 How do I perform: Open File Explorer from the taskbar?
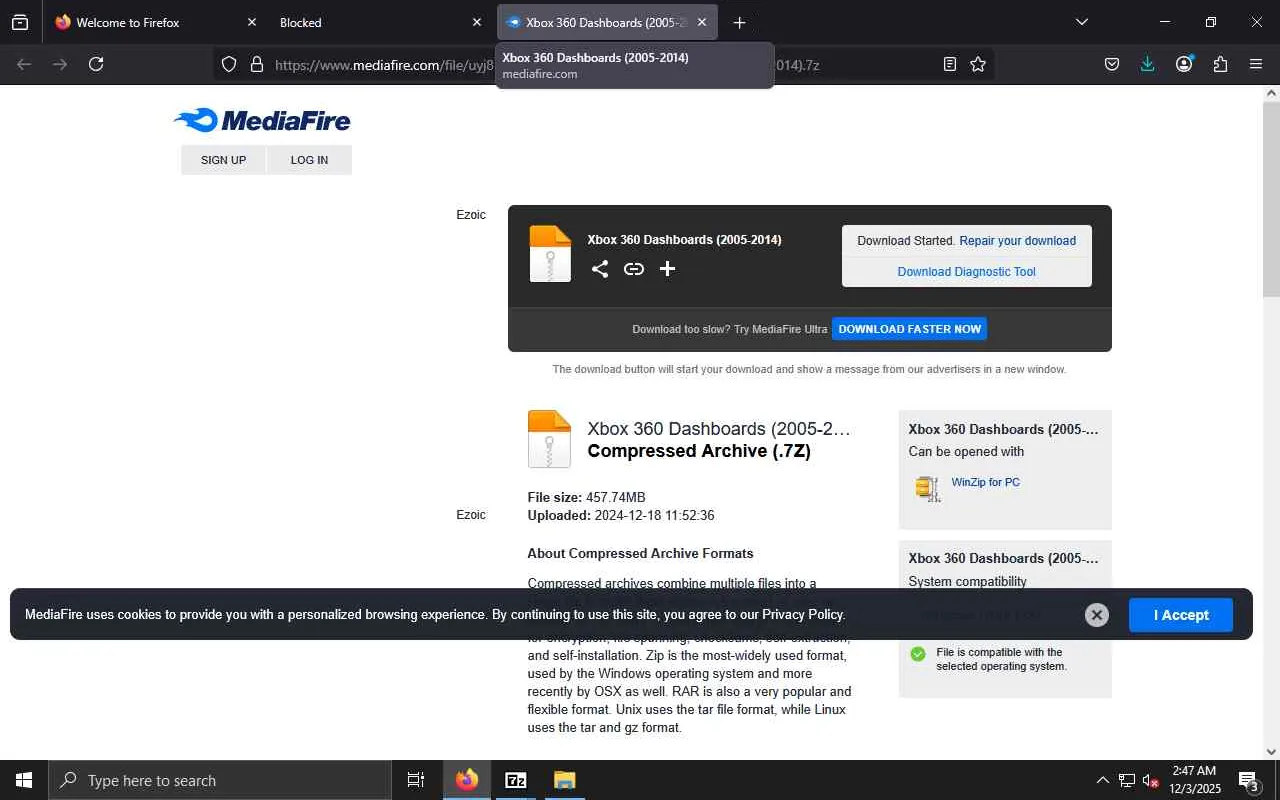[564, 780]
